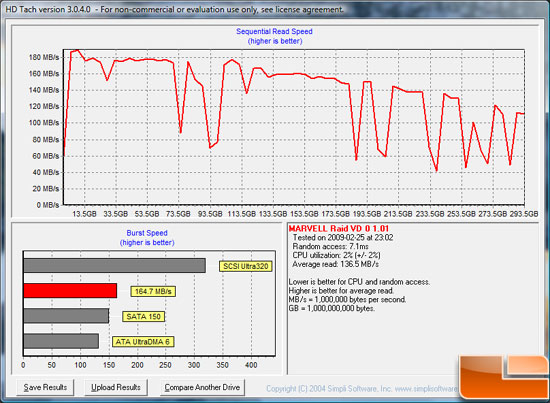Click the MARVELL Raid VD drive name
The width and height of the screenshot is (550, 403).
pyautogui.click(x=339, y=229)
